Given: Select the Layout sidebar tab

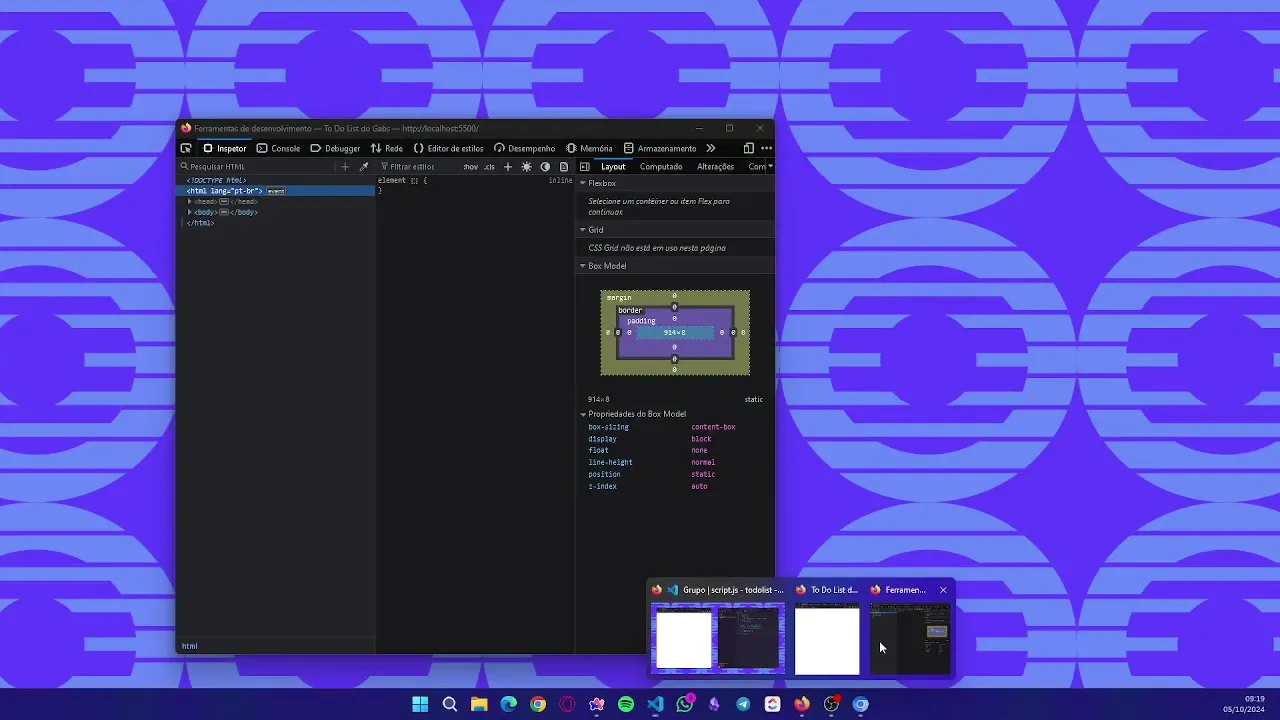Looking at the screenshot, I should coord(613,167).
